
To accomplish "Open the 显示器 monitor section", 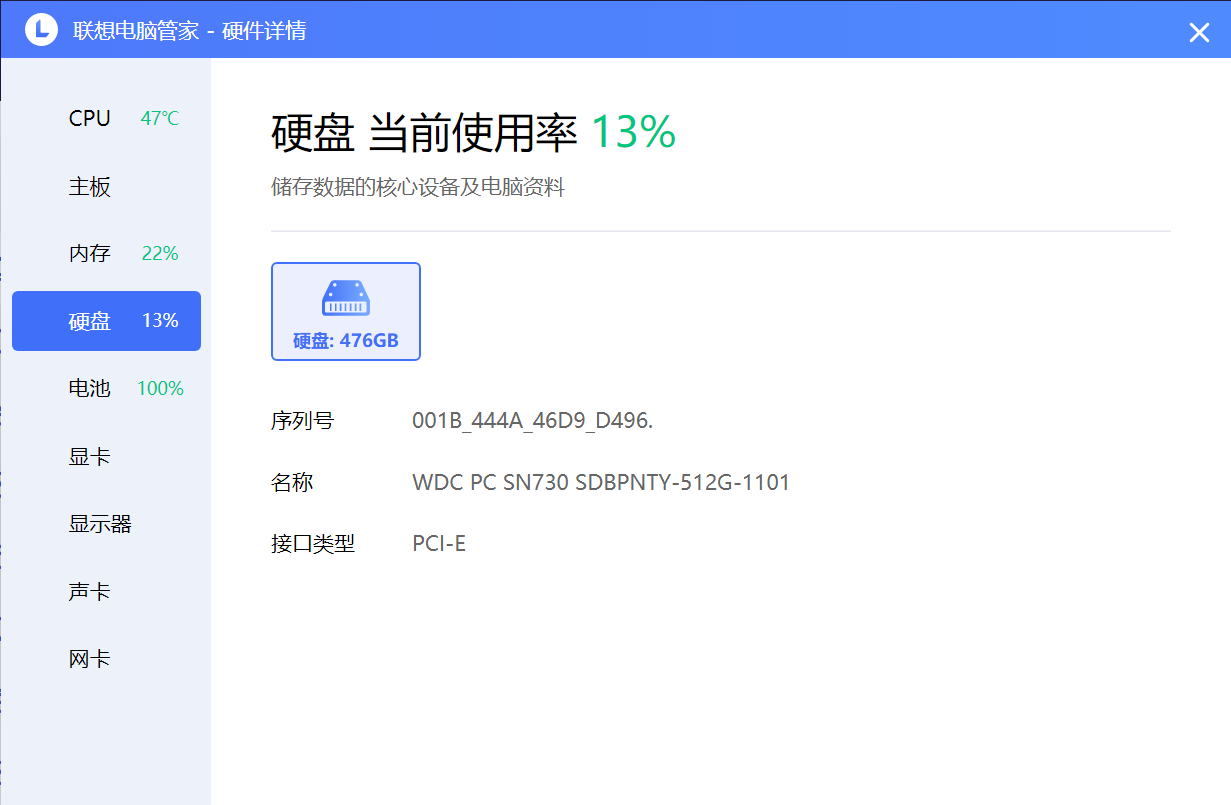I will pyautogui.click(x=106, y=524).
